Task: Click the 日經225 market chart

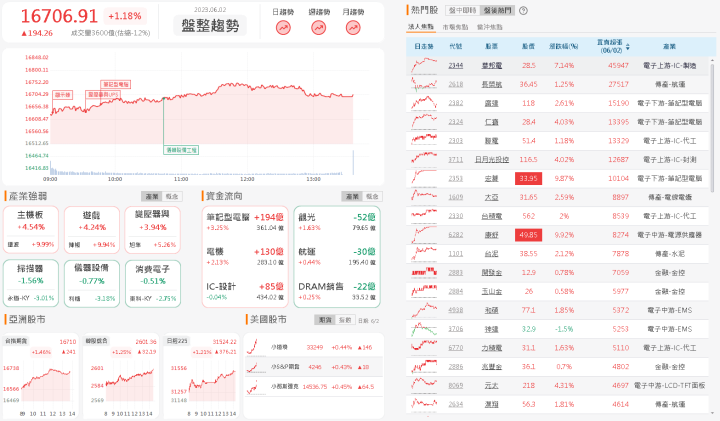Action: click(201, 376)
